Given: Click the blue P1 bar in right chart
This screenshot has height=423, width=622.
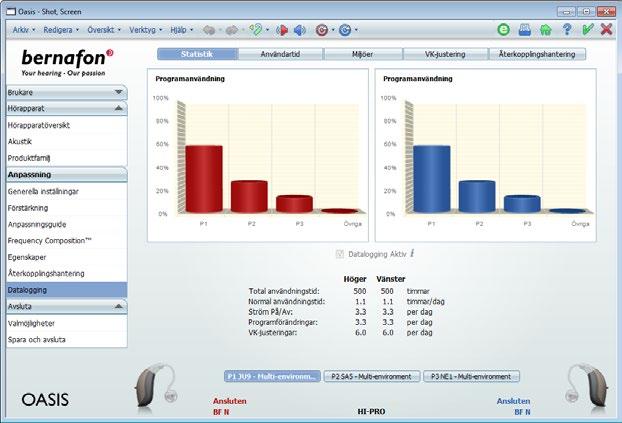Looking at the screenshot, I should pos(432,179).
